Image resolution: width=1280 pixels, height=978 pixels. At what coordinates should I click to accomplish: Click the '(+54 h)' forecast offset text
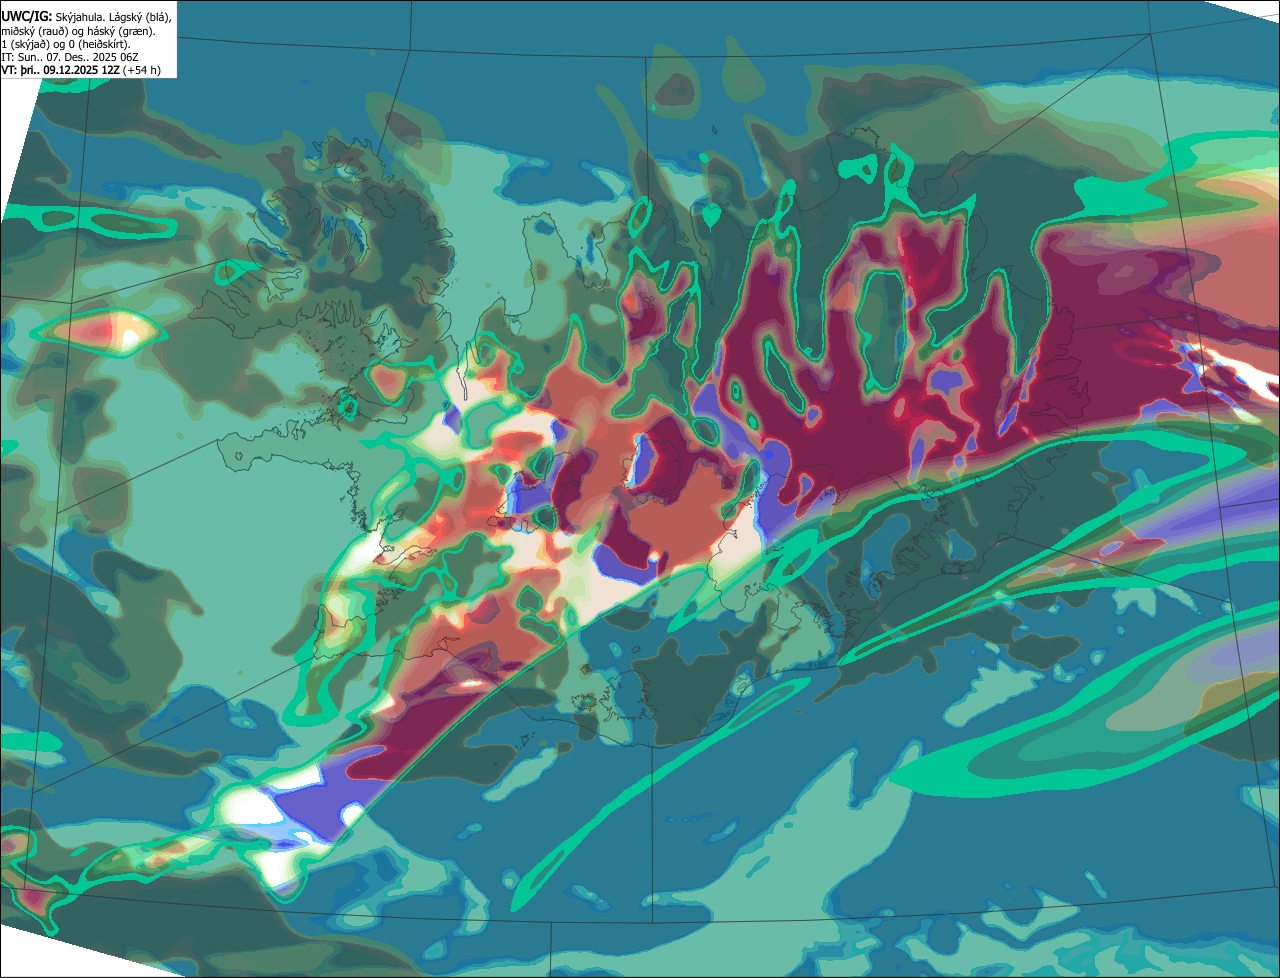tap(142, 70)
